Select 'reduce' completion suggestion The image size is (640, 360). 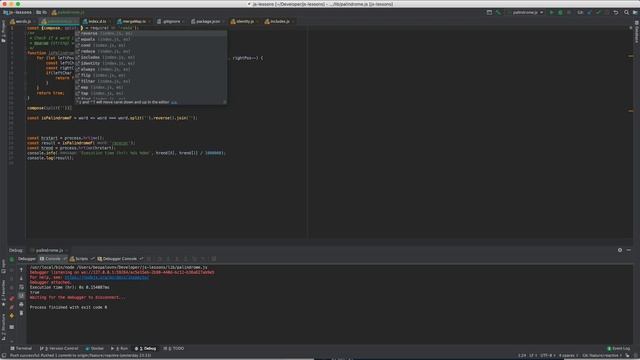tap(151, 51)
